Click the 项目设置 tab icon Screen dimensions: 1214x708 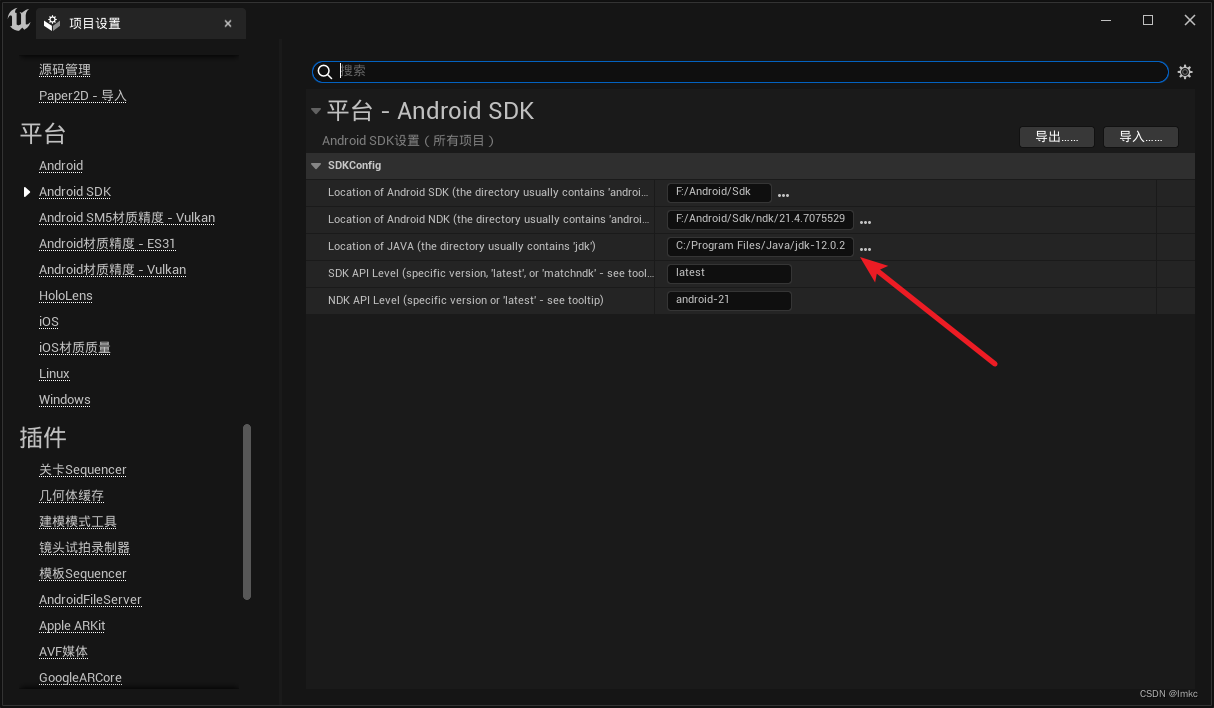pos(52,23)
